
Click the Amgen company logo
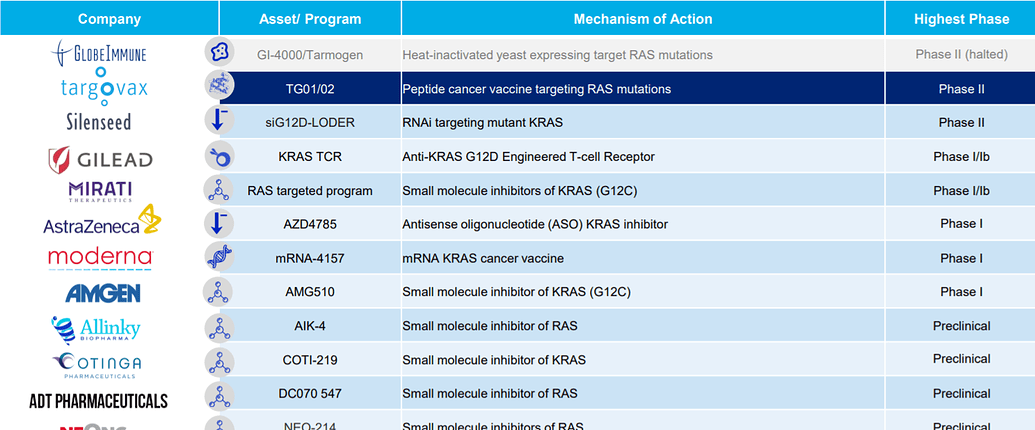click(x=103, y=293)
